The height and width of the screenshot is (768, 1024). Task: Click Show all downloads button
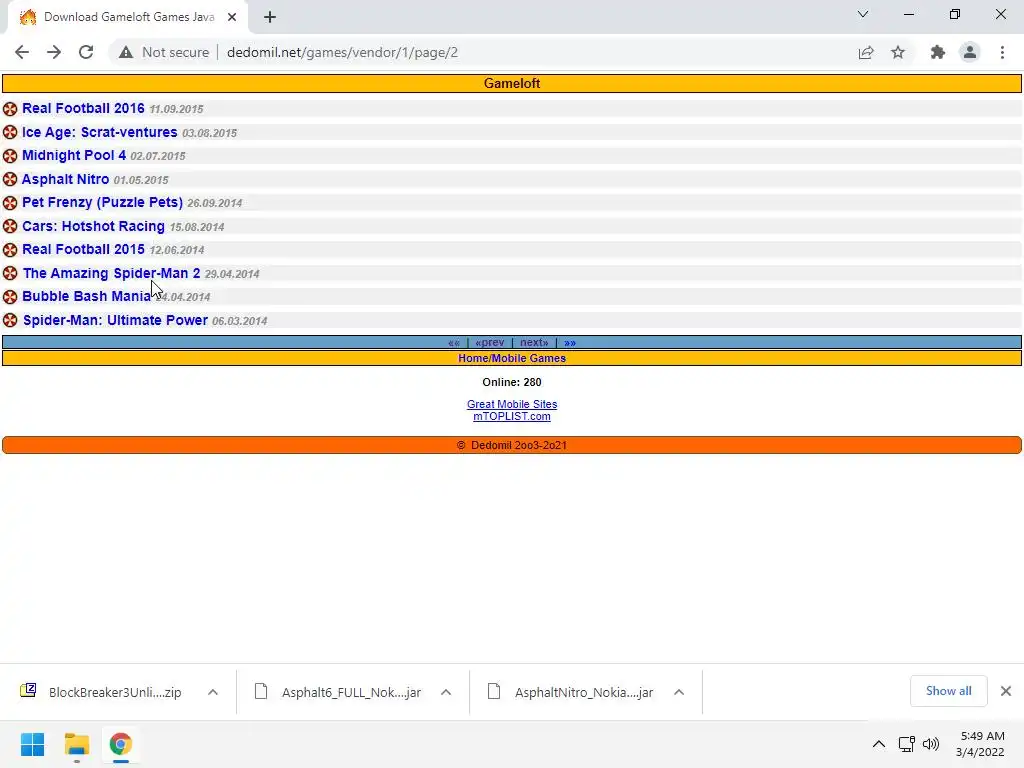(948, 691)
